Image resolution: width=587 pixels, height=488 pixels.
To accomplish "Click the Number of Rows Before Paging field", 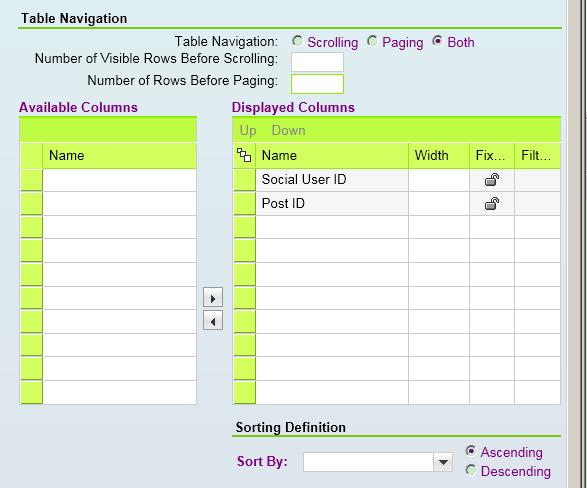I will click(317, 84).
